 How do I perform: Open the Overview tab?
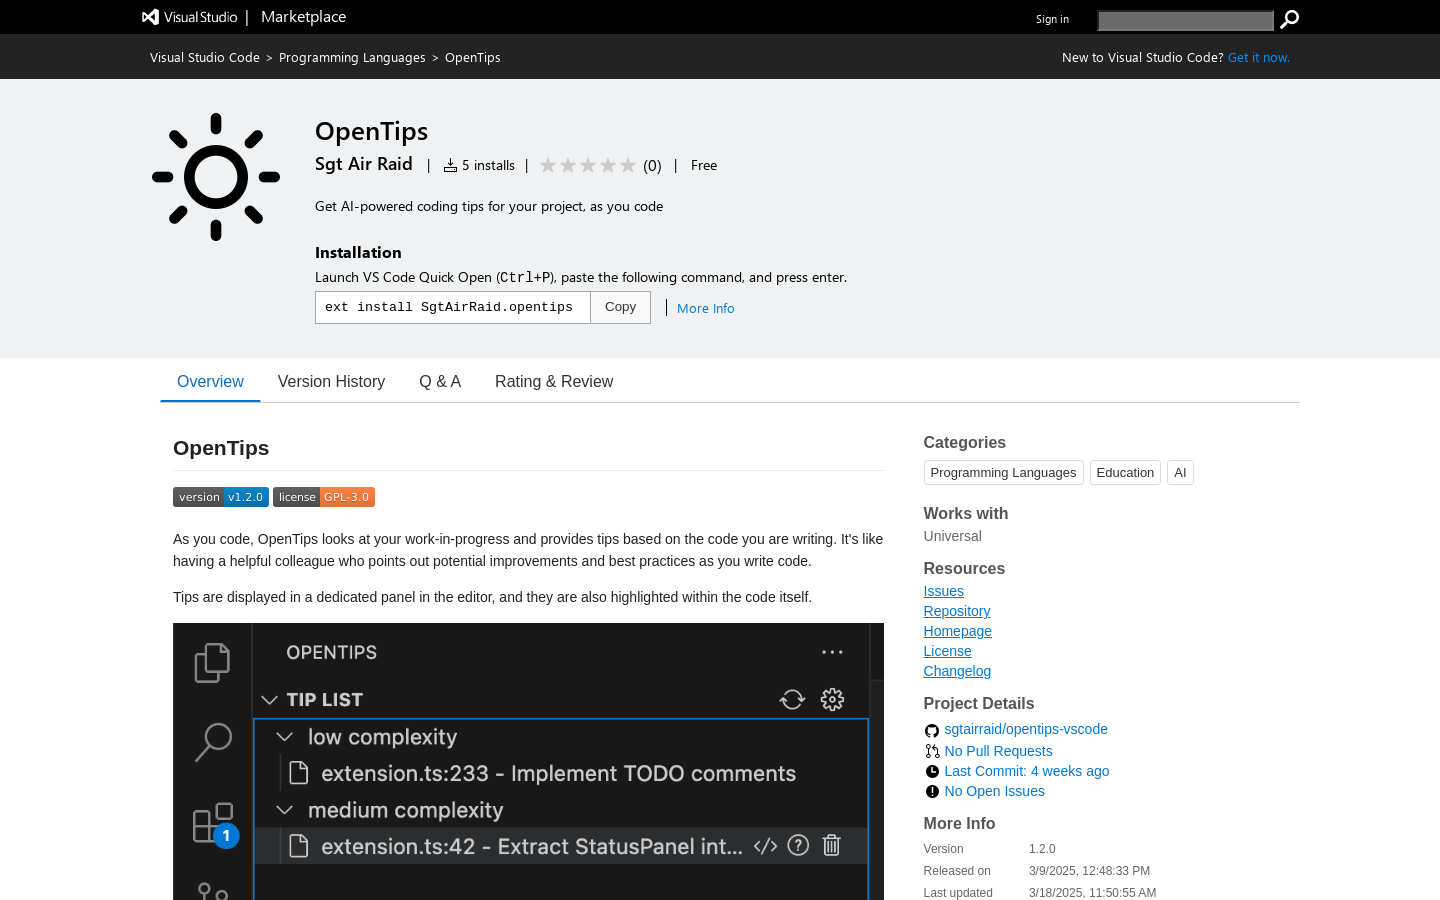click(210, 381)
